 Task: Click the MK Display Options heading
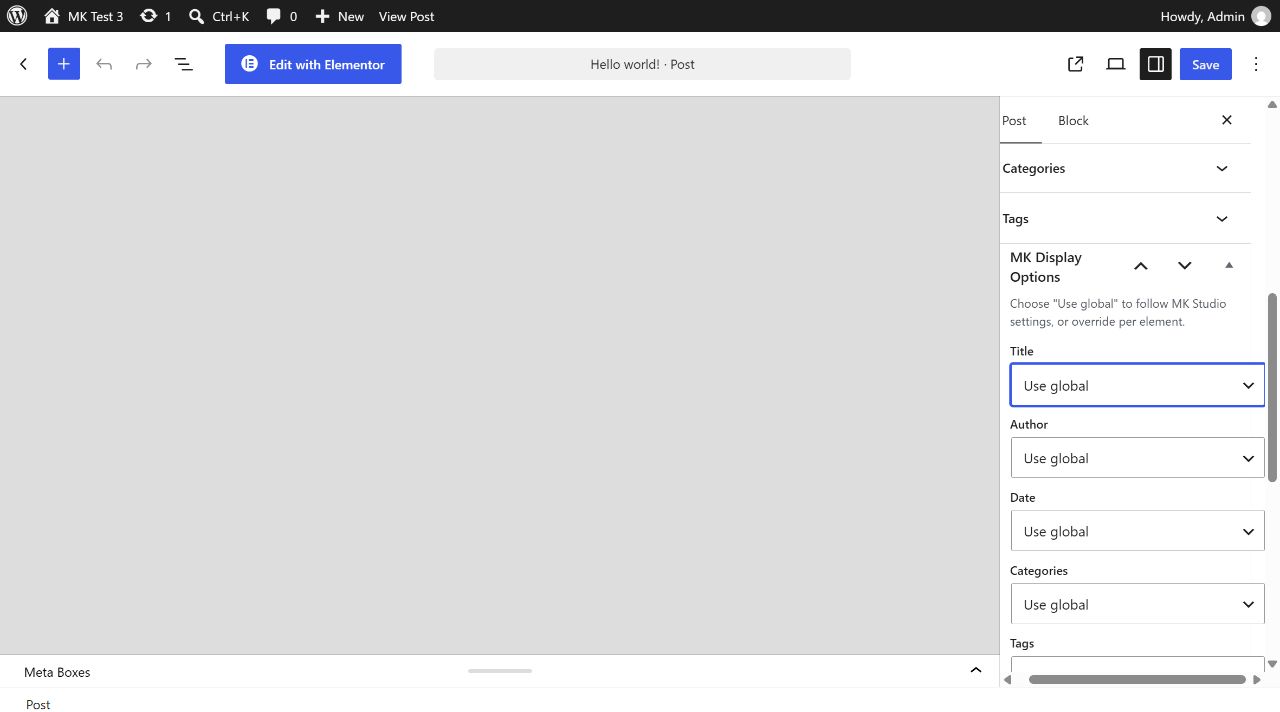pos(1046,267)
